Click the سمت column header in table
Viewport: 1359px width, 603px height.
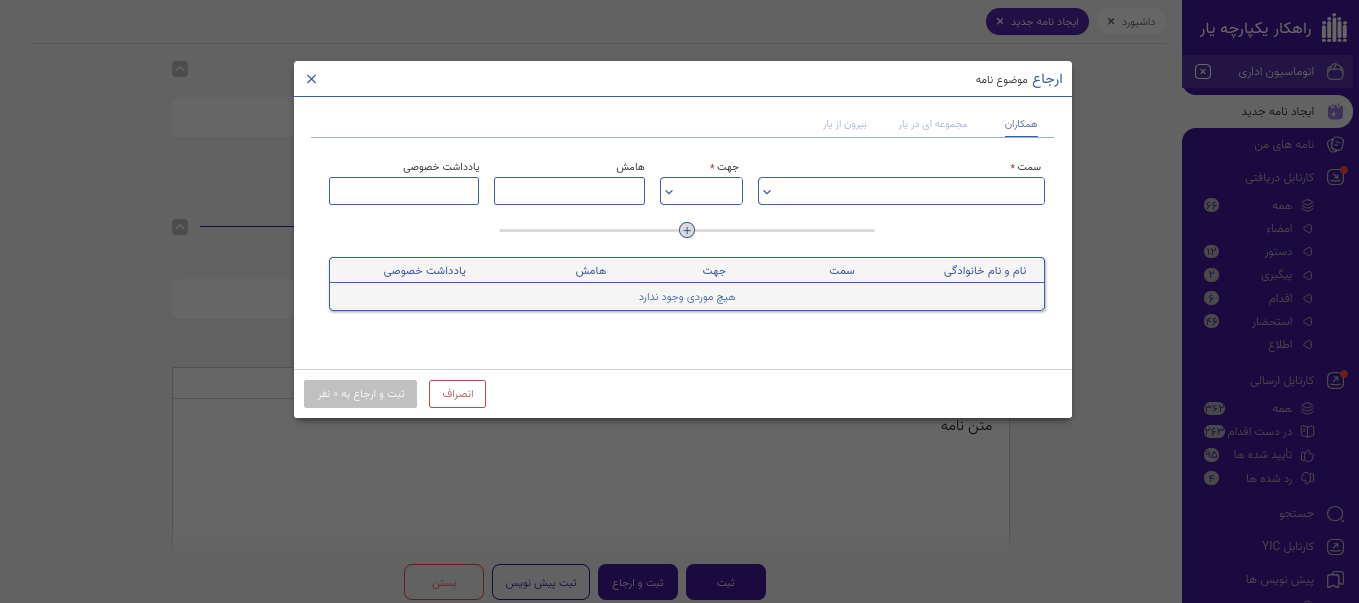click(x=842, y=271)
